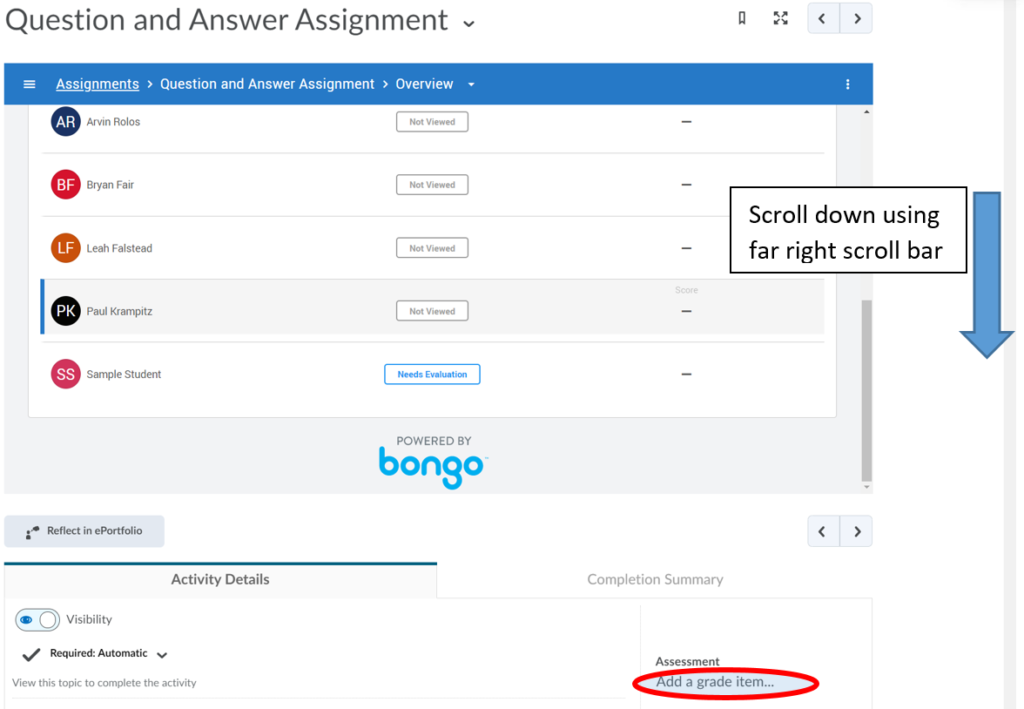Click Sample Student SS avatar
This screenshot has height=709, width=1024.
[x=65, y=374]
